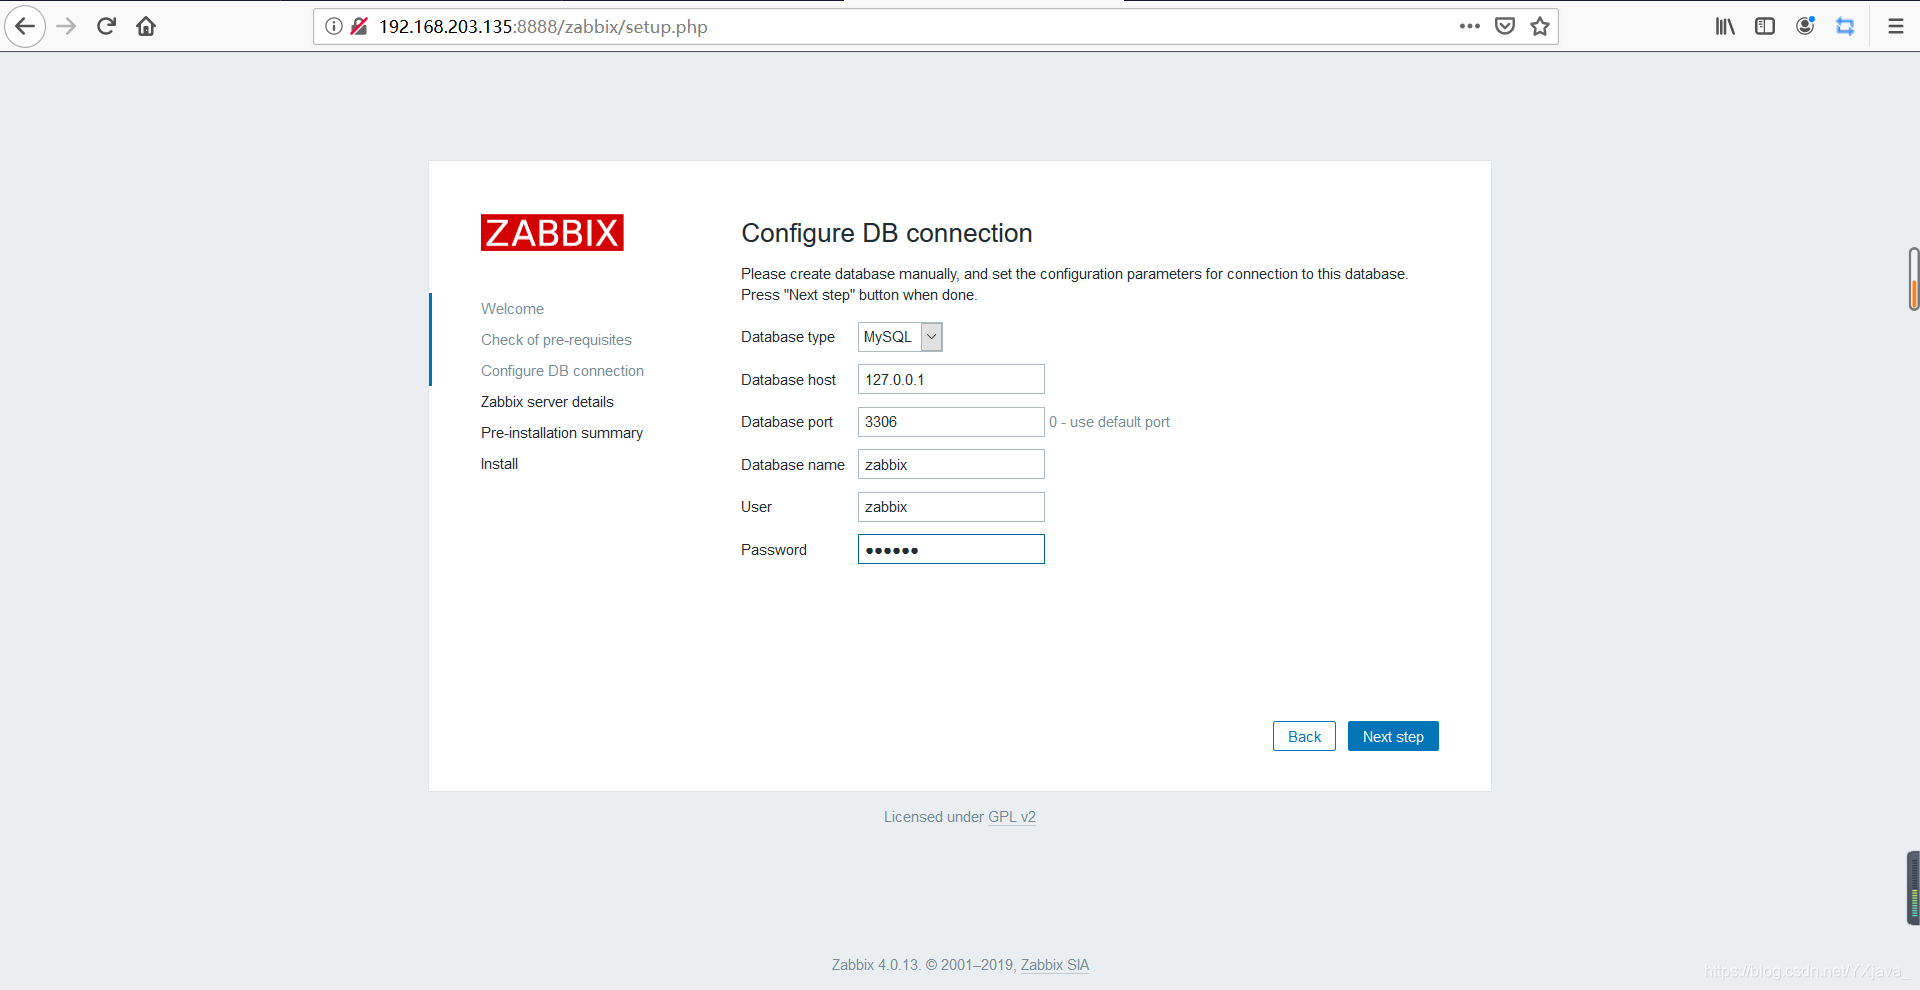Screen dimensions: 1920x990
Task: Open the browser home page
Action: [x=146, y=26]
